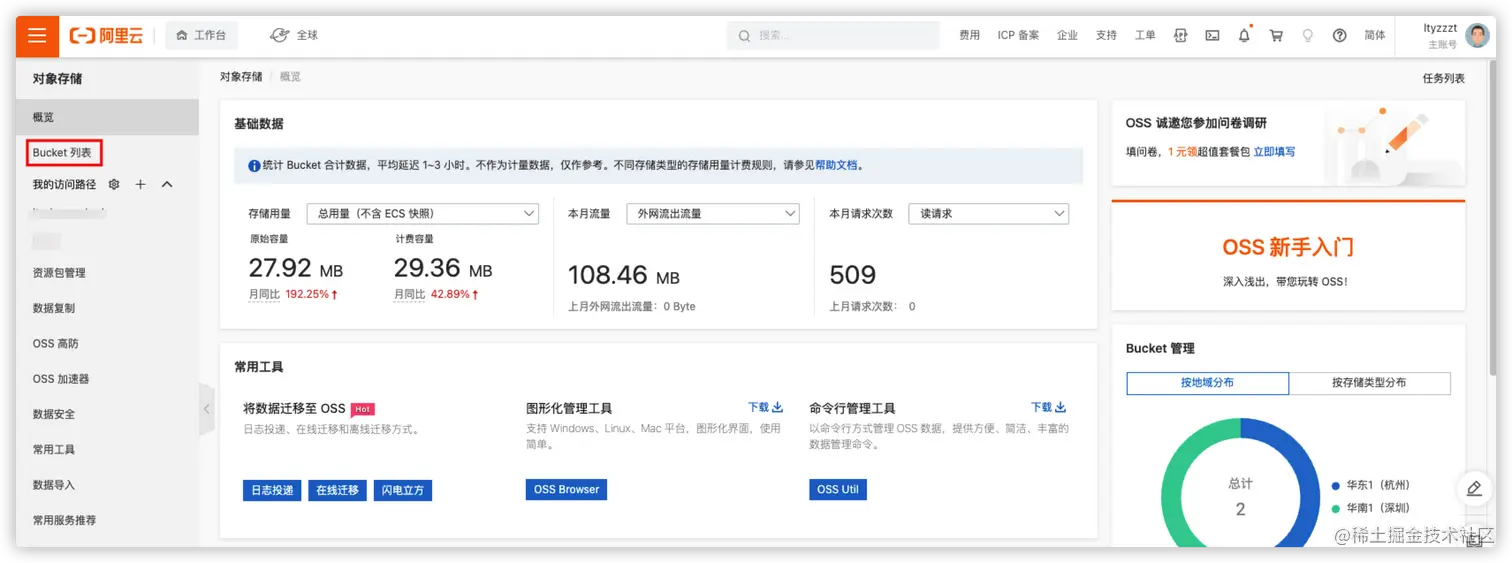This screenshot has width=1512, height=563.
Task: Open the orange hamburger main menu
Action: (37, 36)
